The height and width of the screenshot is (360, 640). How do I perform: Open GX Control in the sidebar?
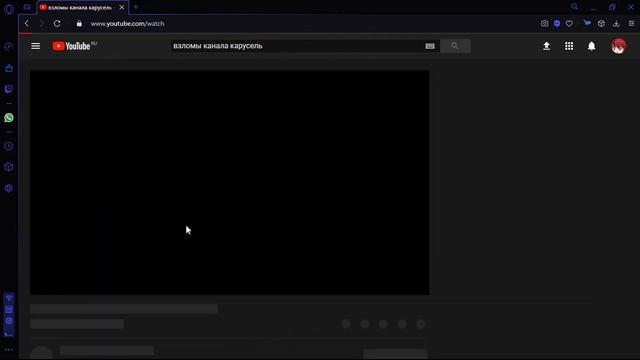click(x=9, y=47)
